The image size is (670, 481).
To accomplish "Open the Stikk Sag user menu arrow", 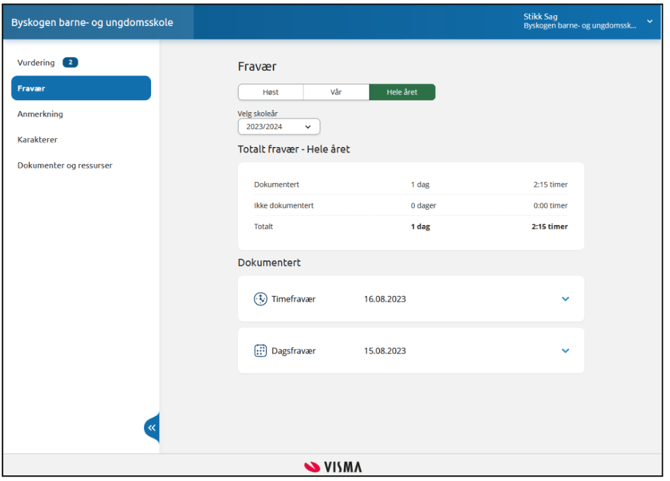I will pyautogui.click(x=650, y=21).
